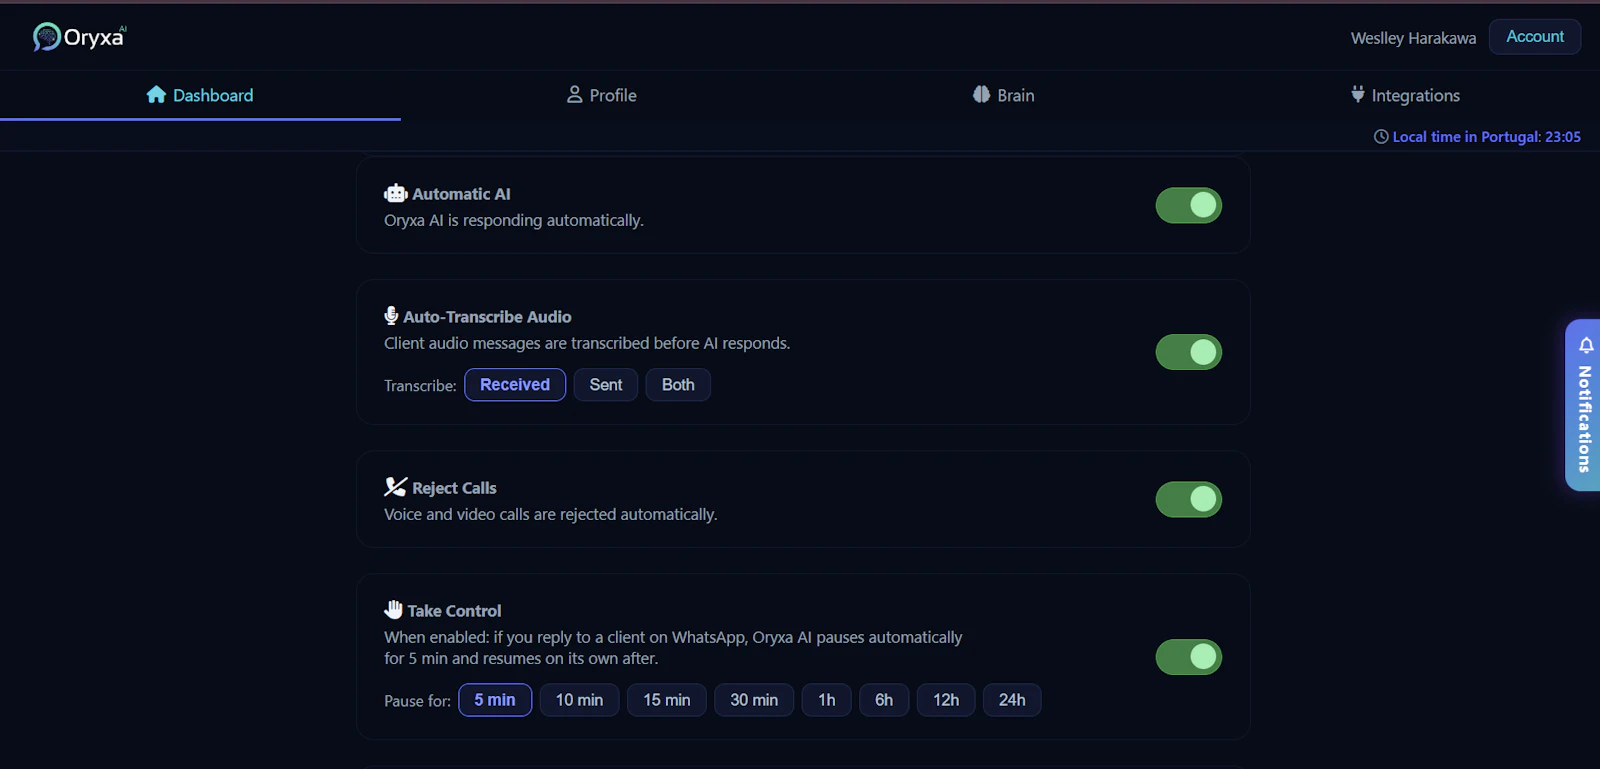Set pause duration to 24h
This screenshot has height=769, width=1600.
1012,700
